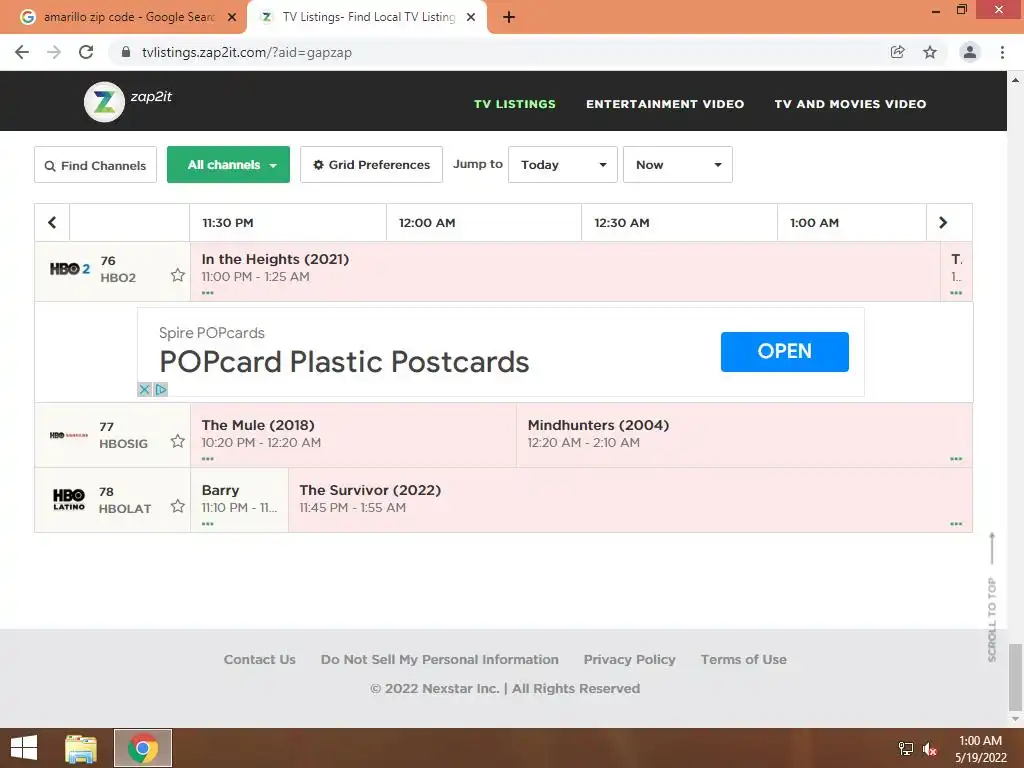Open Chrome three-dot menu
Image resolution: width=1024 pixels, height=768 pixels.
click(1002, 52)
